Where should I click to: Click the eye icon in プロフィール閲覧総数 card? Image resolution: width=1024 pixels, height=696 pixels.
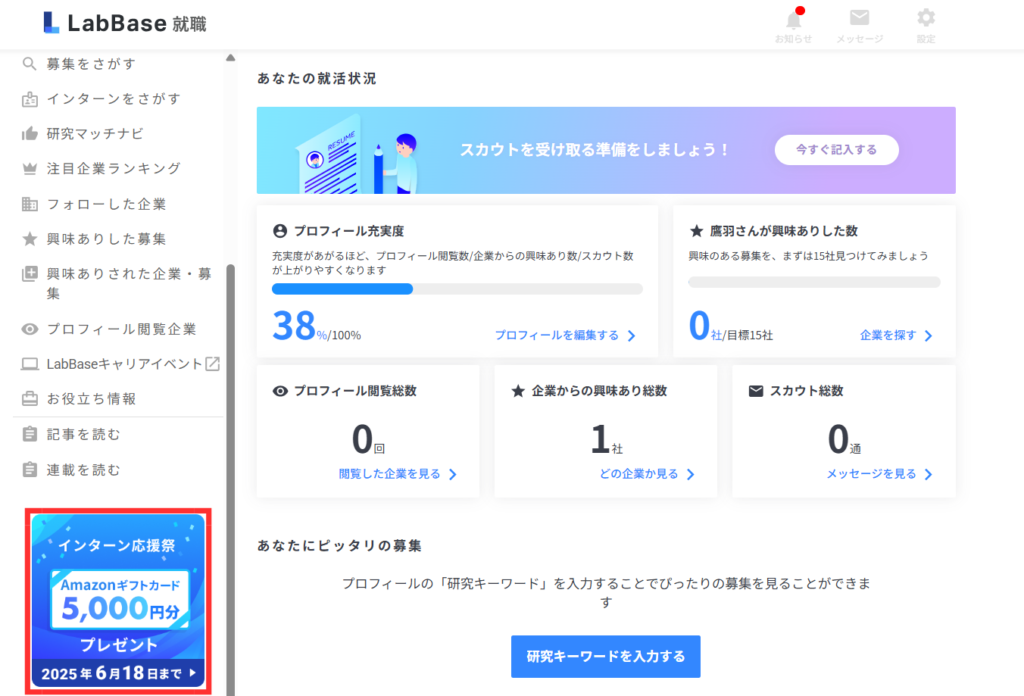click(x=280, y=391)
